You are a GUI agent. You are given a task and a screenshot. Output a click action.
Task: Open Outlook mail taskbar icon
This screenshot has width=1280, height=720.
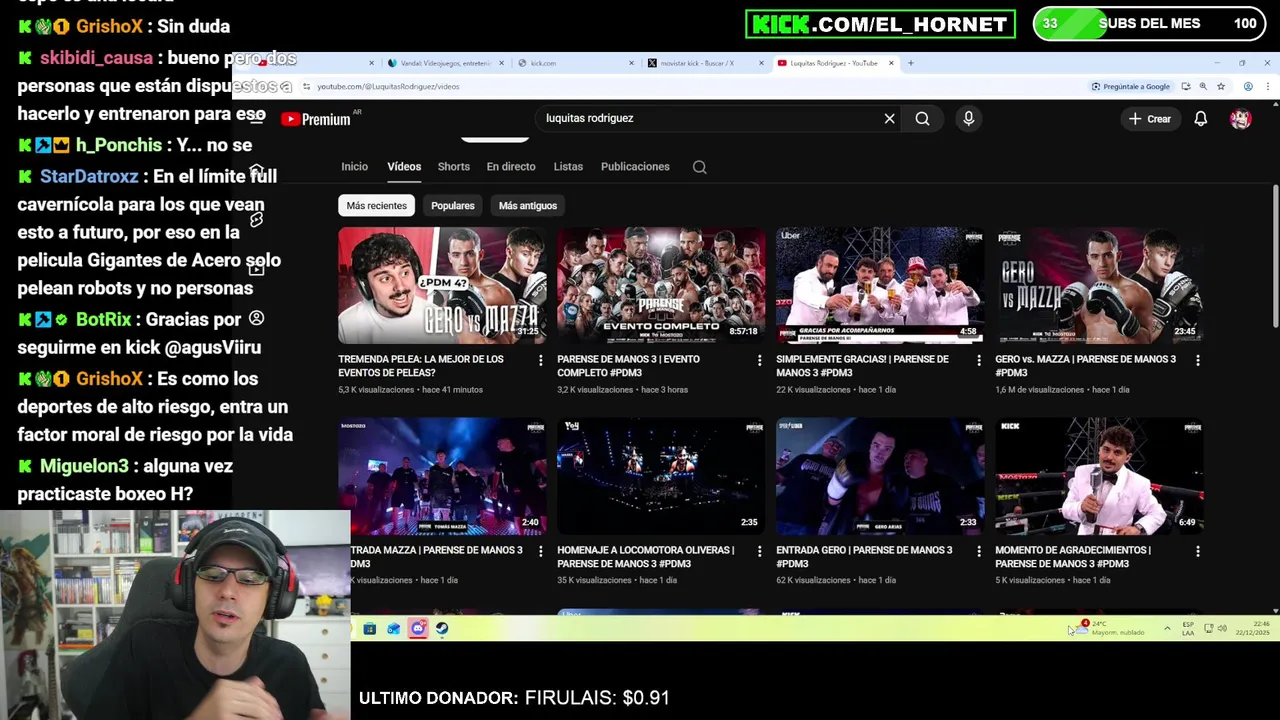pos(394,629)
